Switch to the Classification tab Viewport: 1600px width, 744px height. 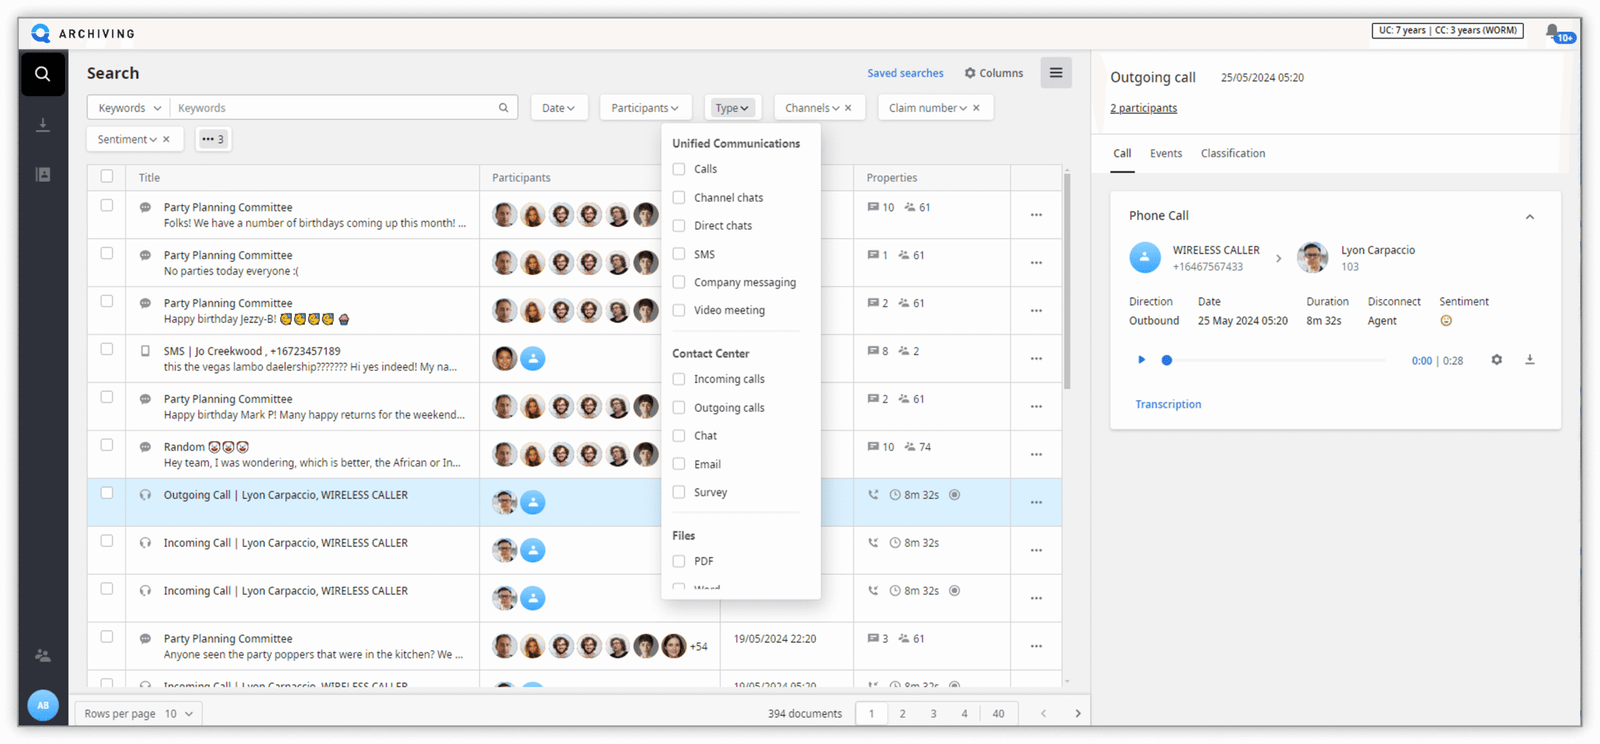(x=1232, y=154)
